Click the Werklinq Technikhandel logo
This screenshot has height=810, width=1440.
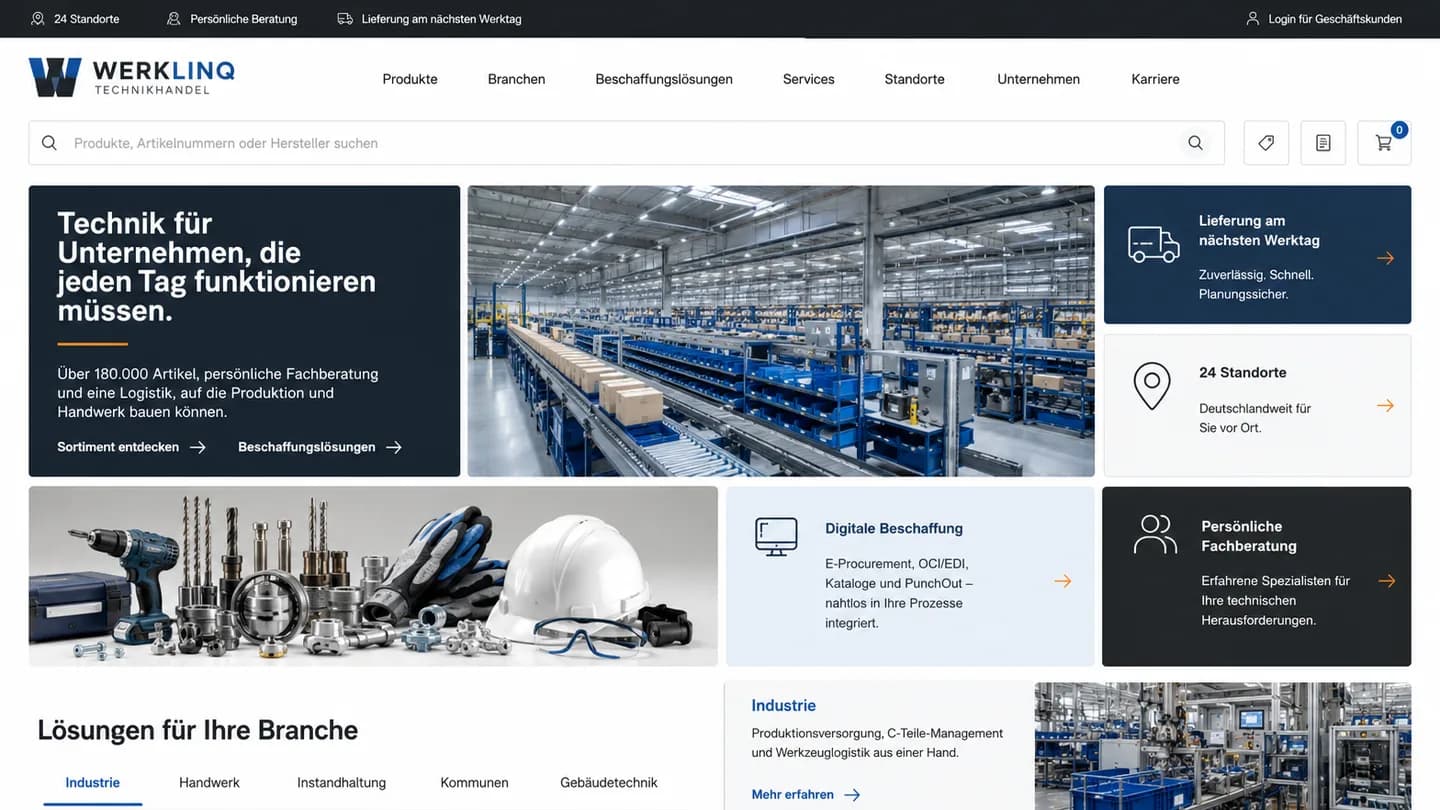[x=132, y=77]
